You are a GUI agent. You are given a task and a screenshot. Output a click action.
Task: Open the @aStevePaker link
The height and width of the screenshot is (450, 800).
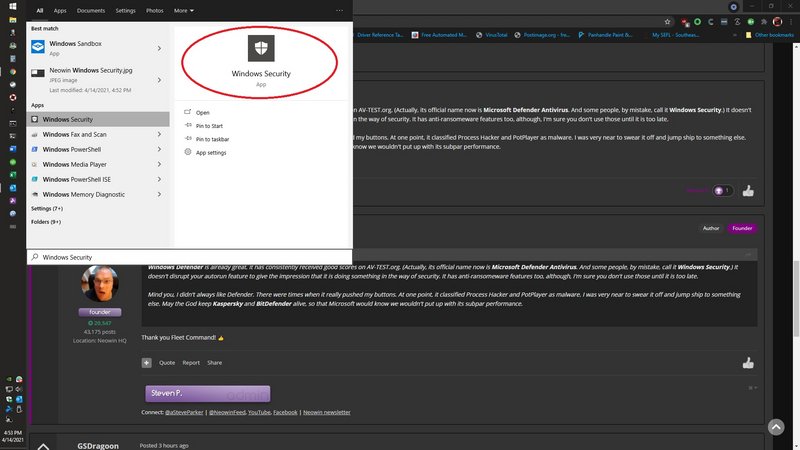pos(184,412)
